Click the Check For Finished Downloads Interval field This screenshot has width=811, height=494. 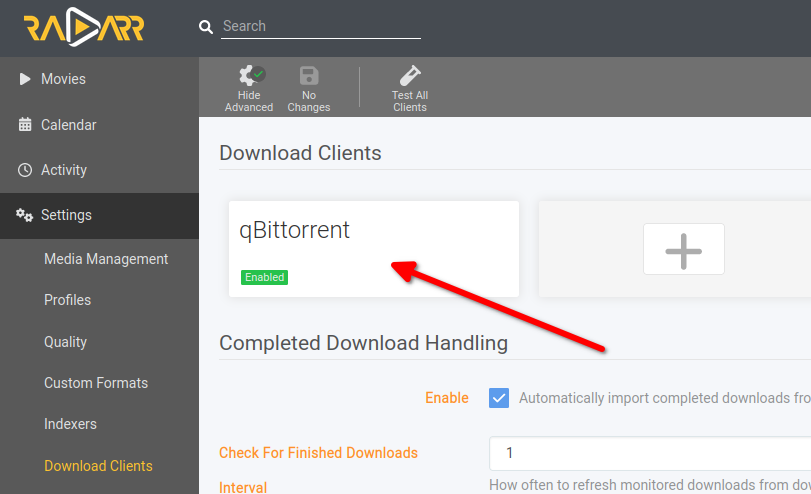pyautogui.click(x=650, y=453)
